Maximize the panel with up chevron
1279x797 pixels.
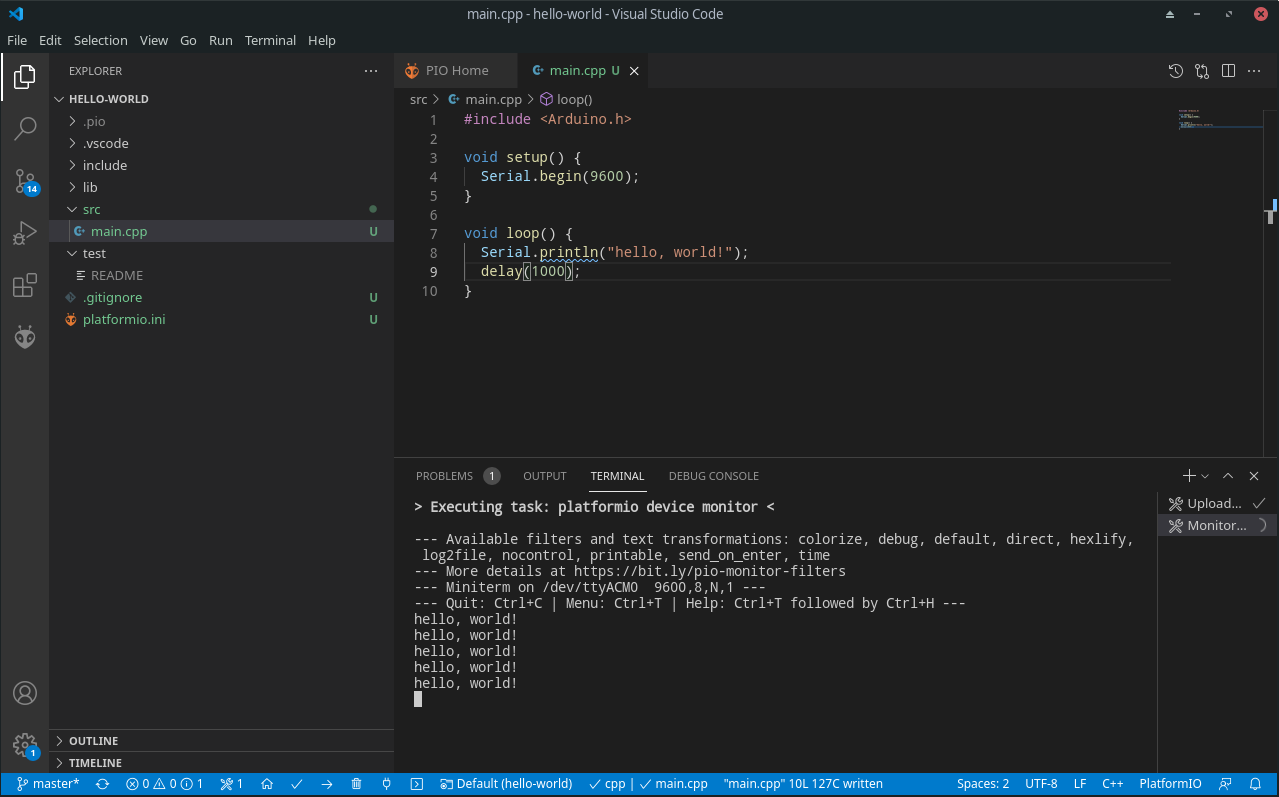[x=1228, y=476]
